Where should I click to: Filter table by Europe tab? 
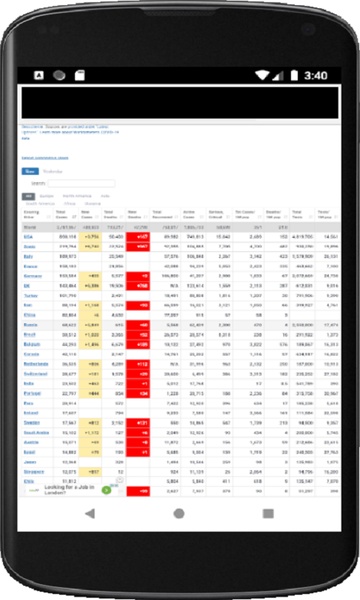[47, 196]
